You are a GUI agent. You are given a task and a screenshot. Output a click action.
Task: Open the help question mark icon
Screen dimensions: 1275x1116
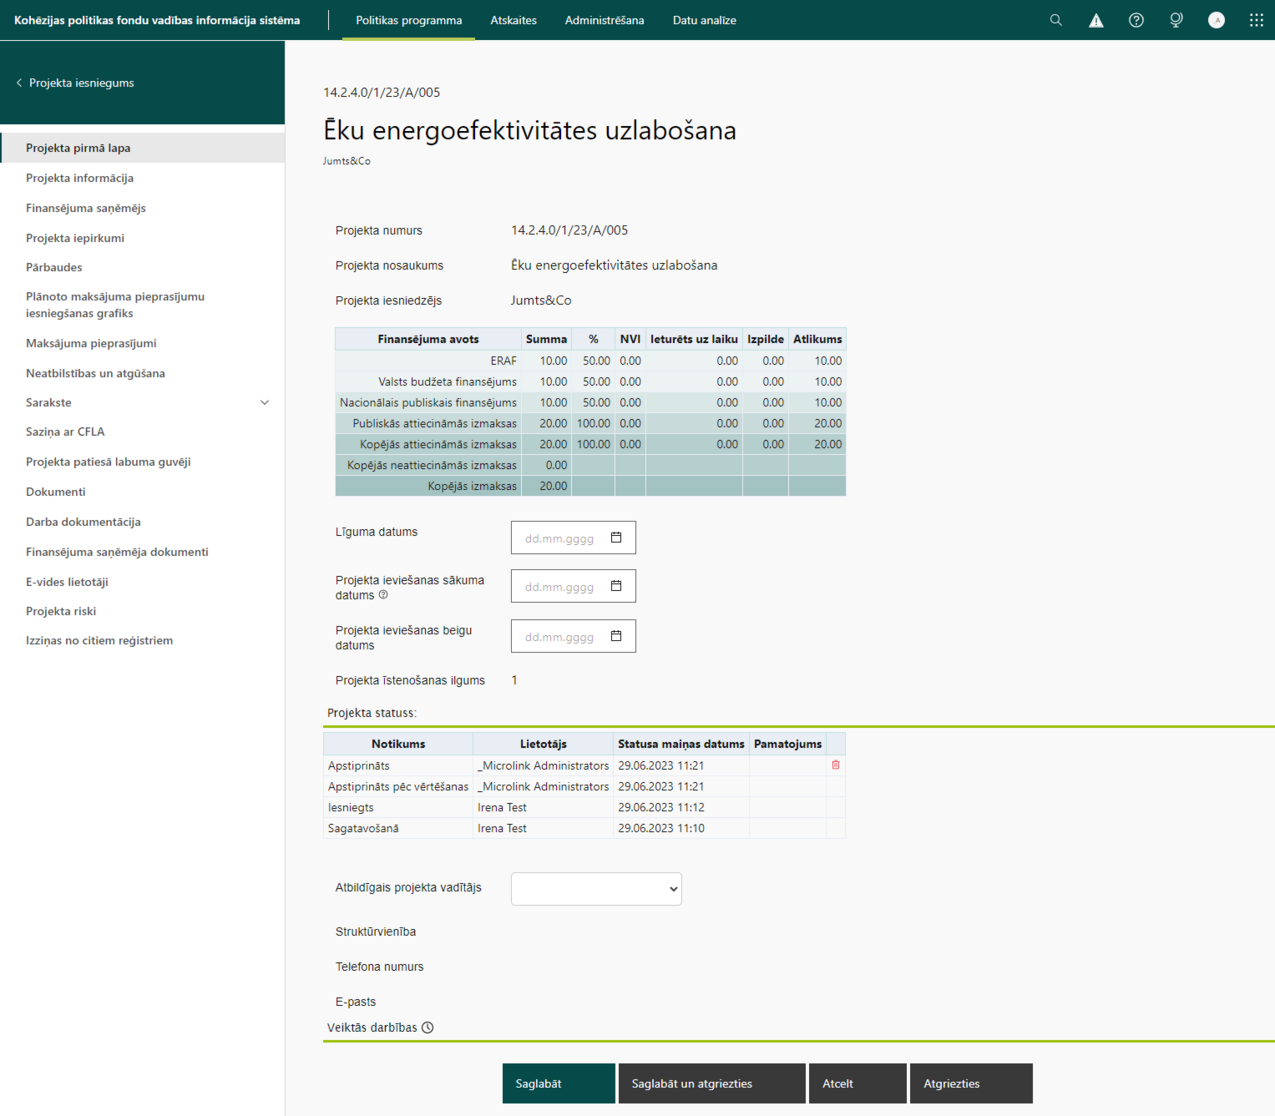(x=1136, y=20)
